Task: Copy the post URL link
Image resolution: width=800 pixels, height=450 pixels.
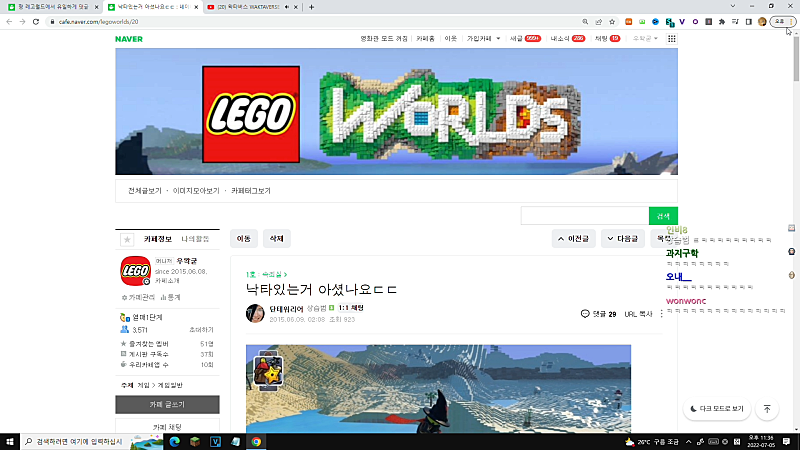Action: (638, 314)
